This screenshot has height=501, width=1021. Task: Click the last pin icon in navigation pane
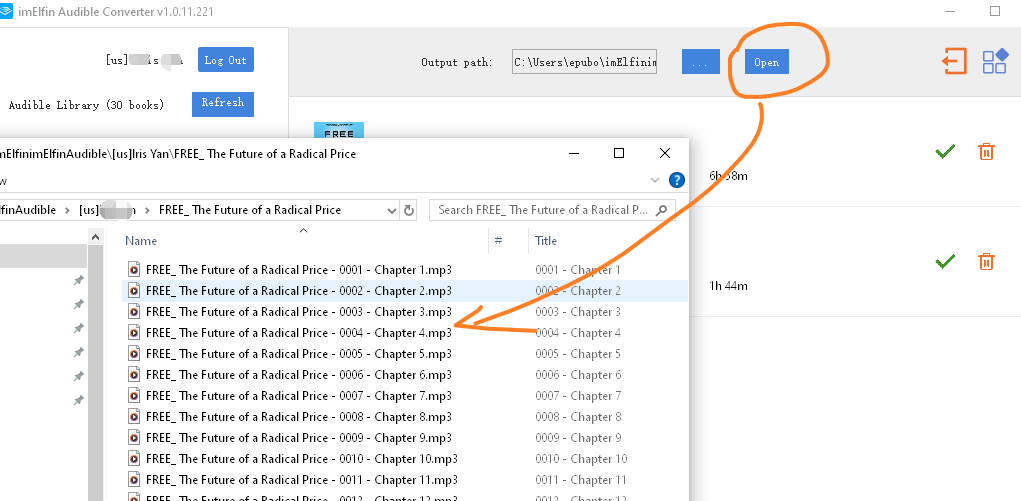(x=78, y=399)
